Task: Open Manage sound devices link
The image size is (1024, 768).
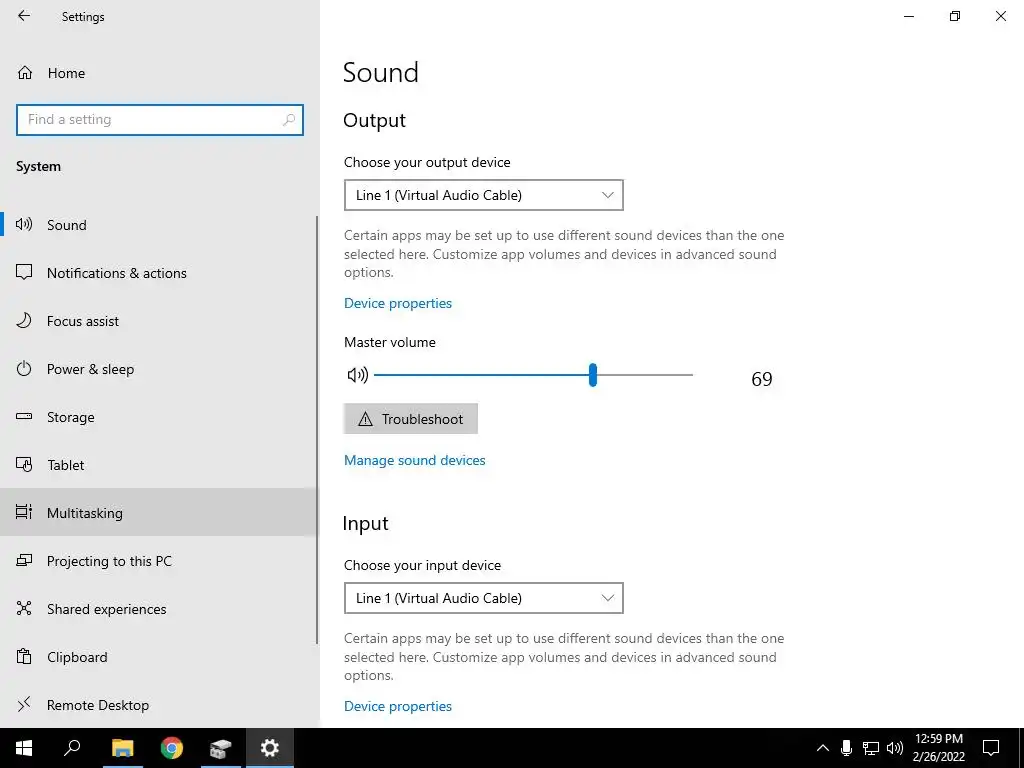Action: click(415, 460)
